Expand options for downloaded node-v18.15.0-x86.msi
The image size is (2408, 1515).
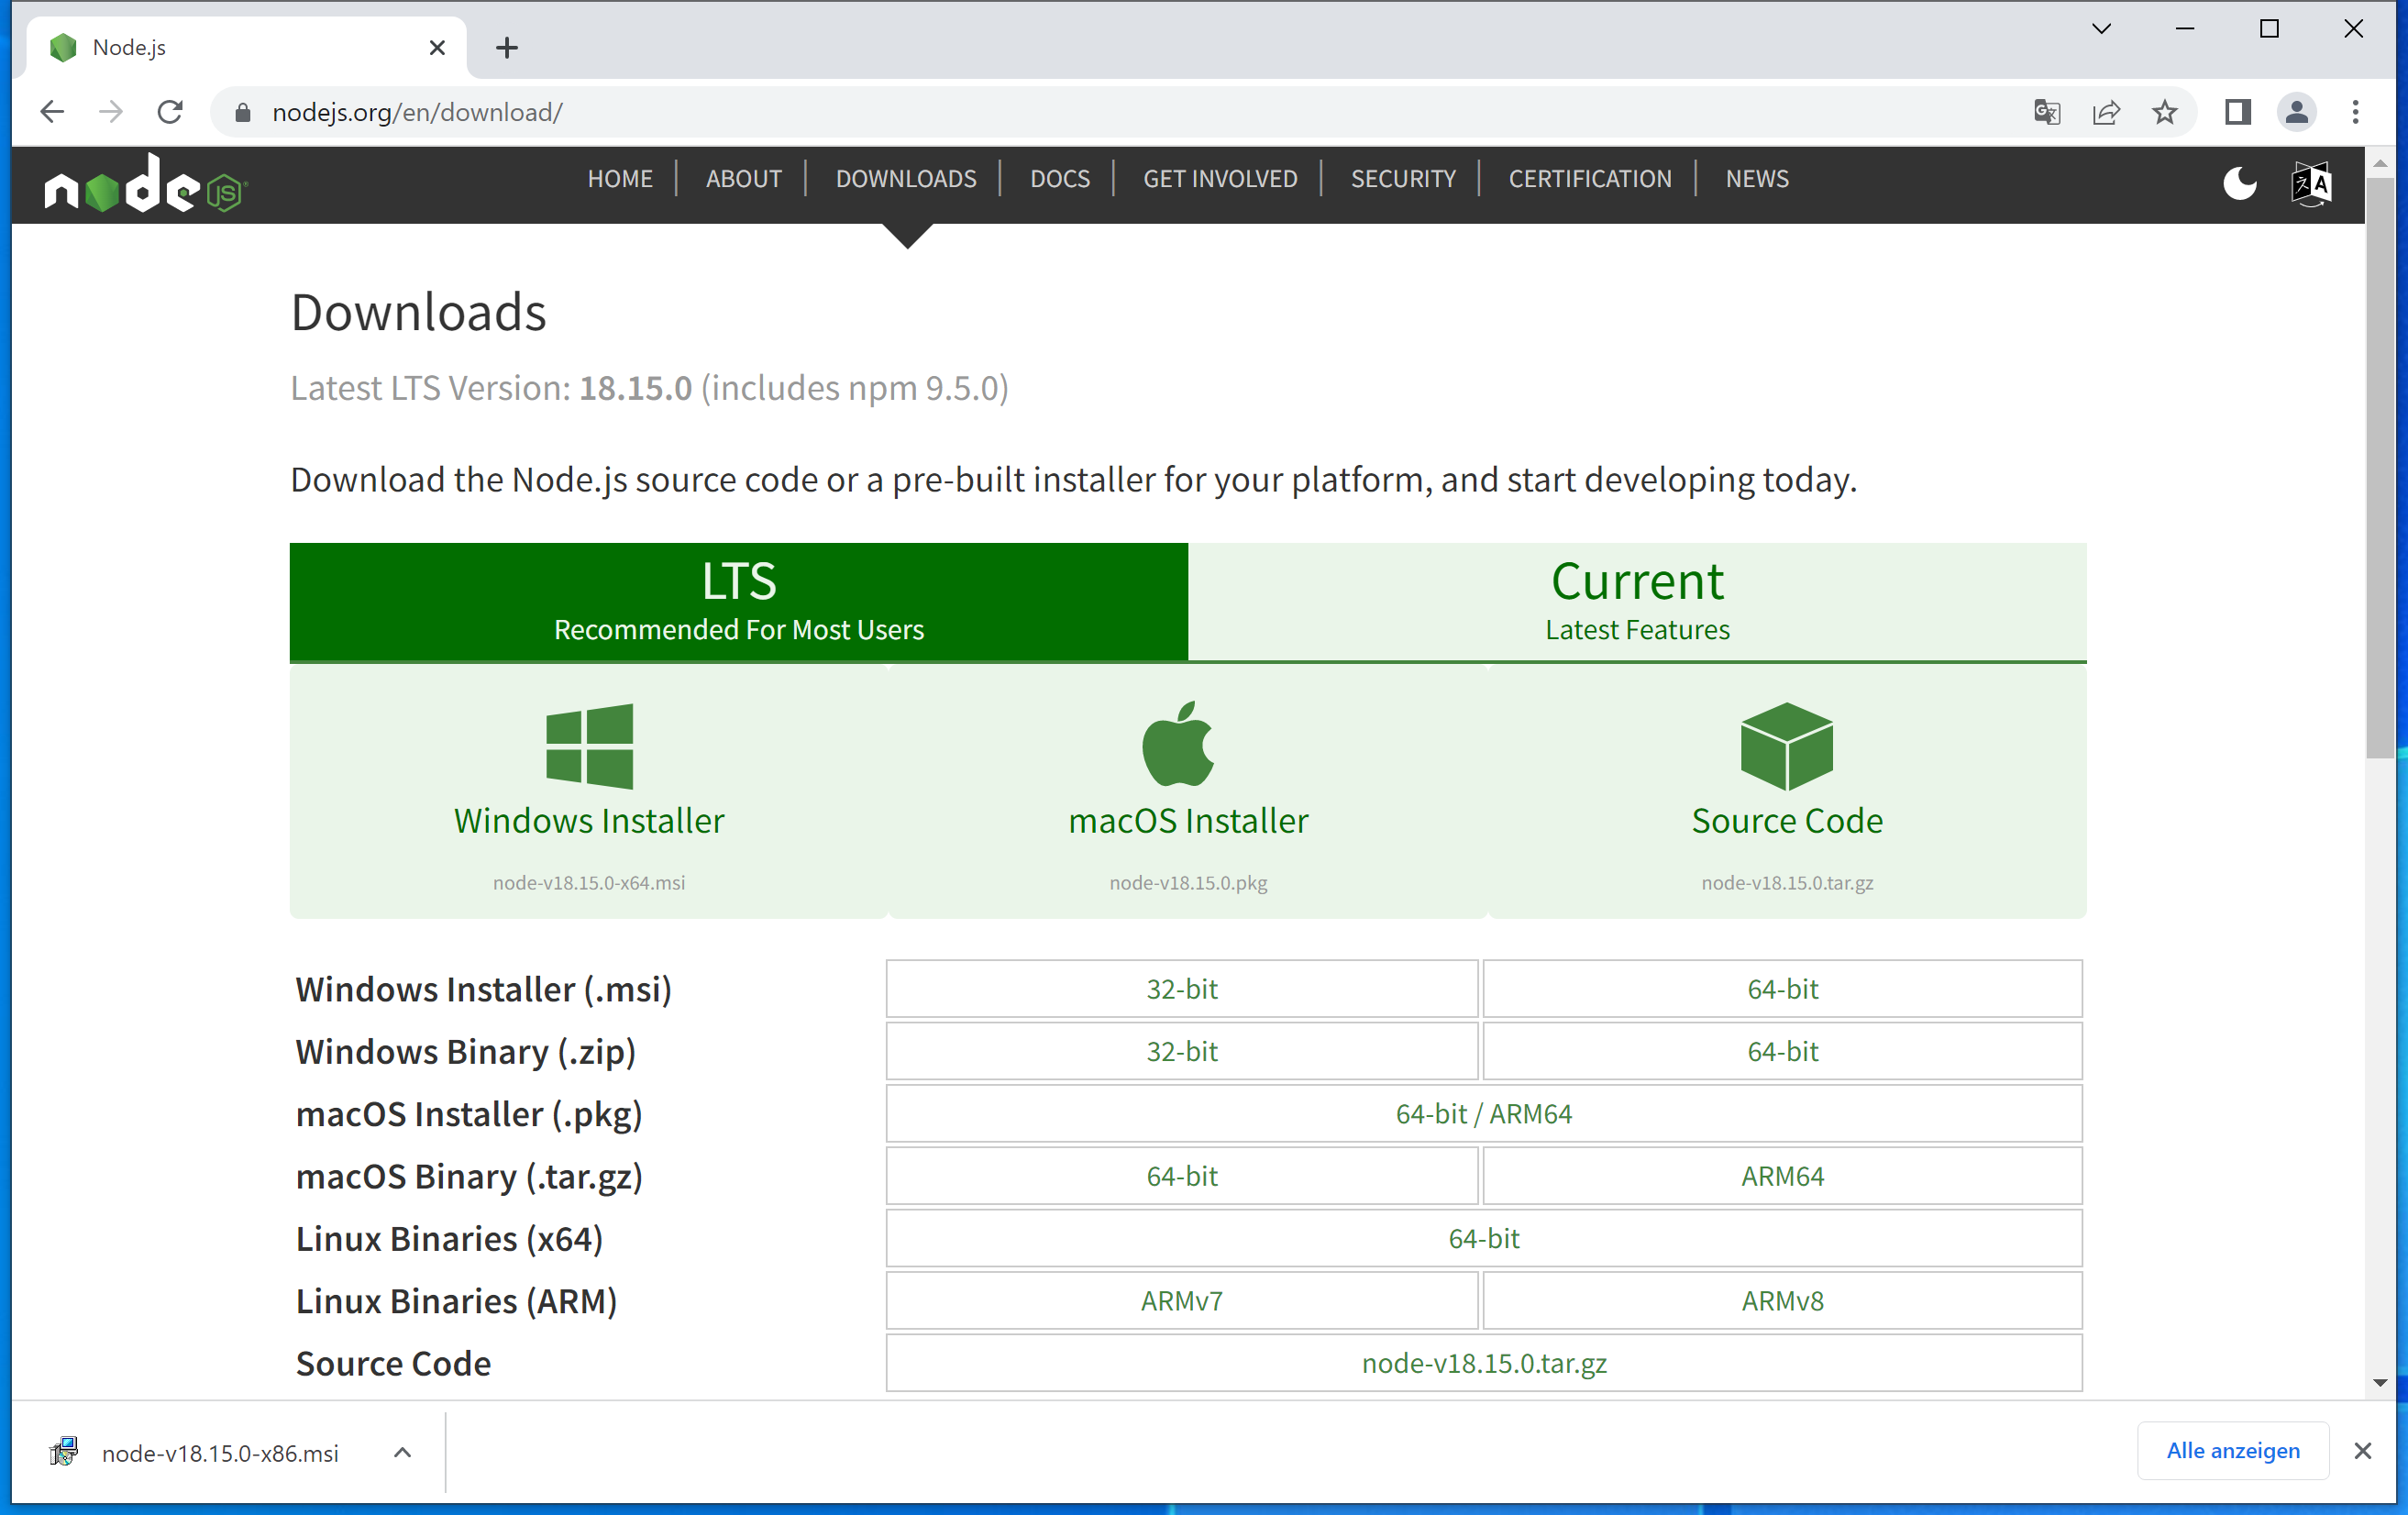(402, 1452)
